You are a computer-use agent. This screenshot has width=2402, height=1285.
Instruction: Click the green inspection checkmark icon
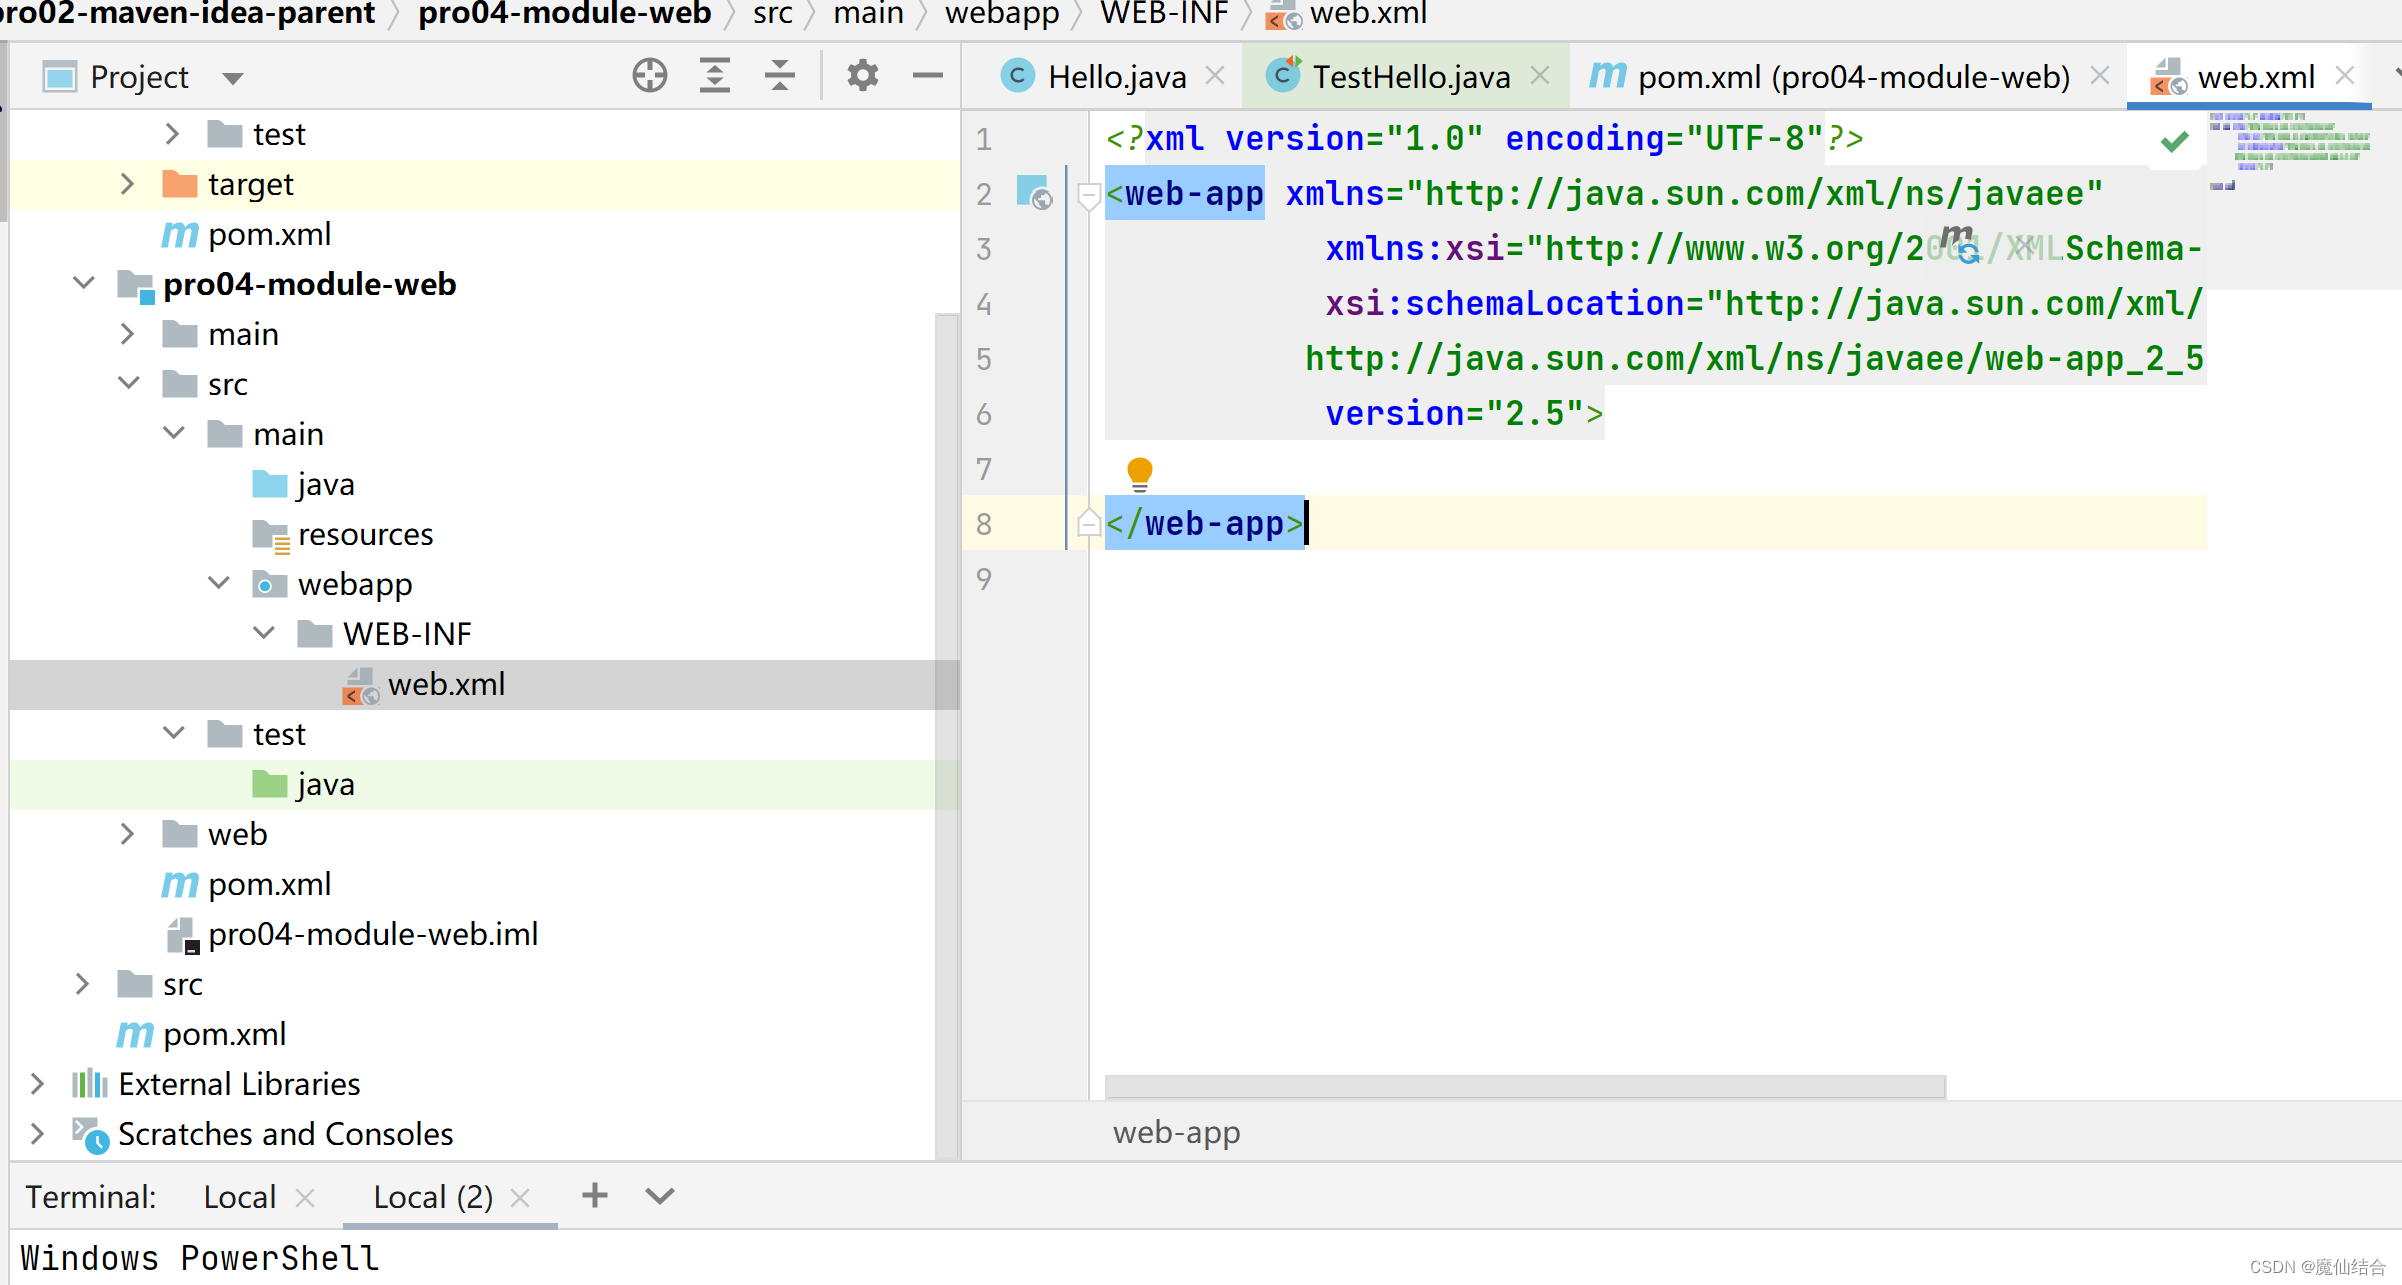(2174, 141)
